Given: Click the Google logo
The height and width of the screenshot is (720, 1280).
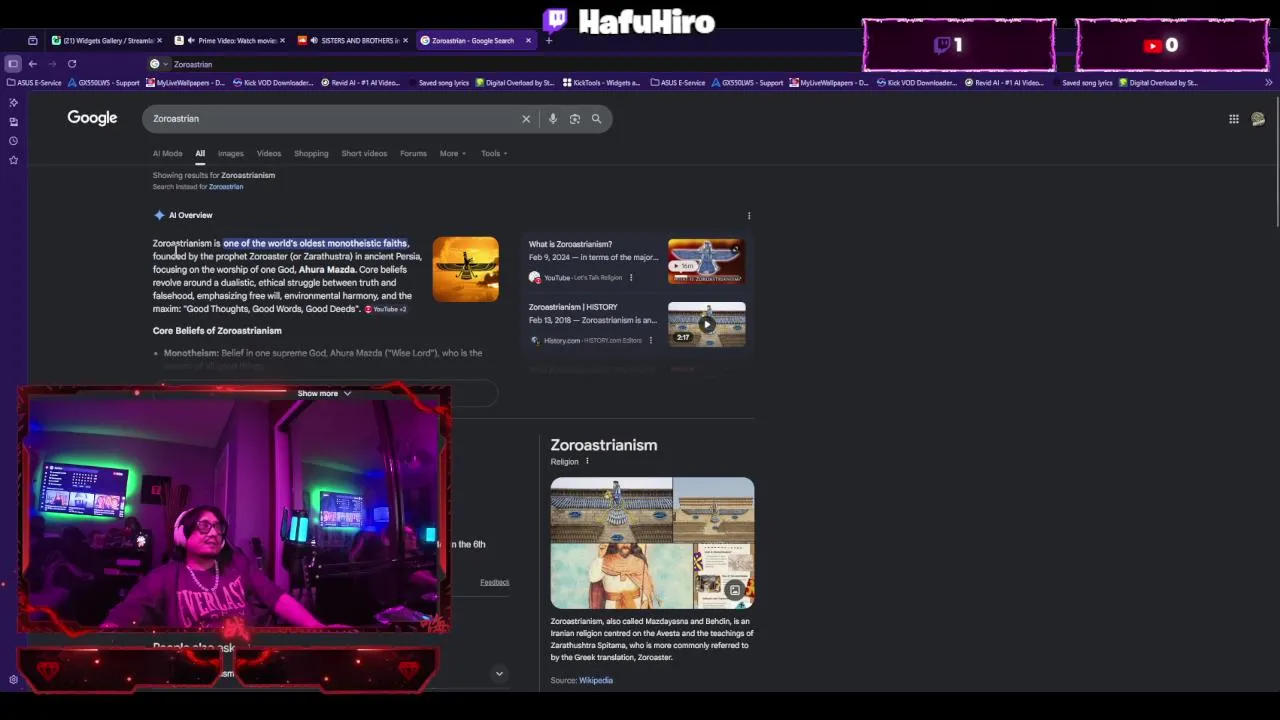Looking at the screenshot, I should [x=92, y=118].
